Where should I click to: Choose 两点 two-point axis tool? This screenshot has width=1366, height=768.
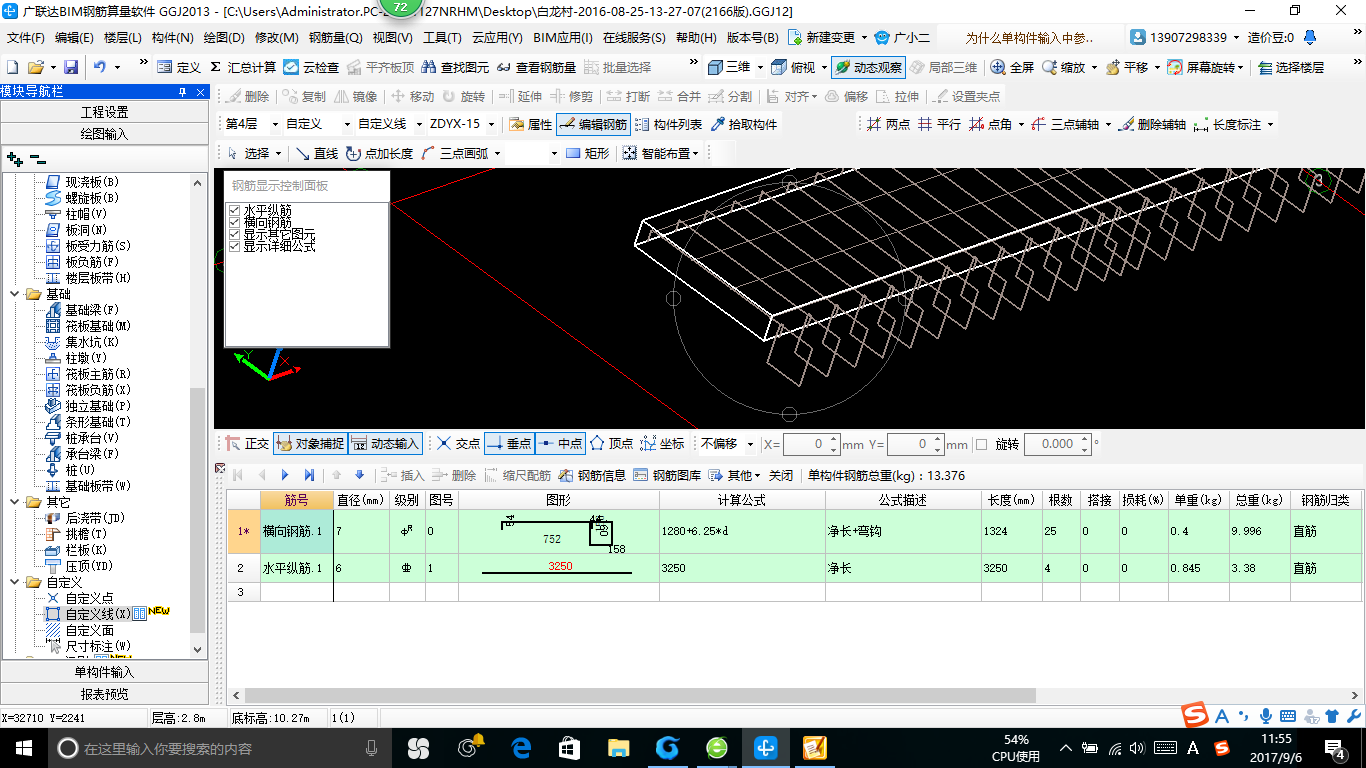click(x=888, y=125)
